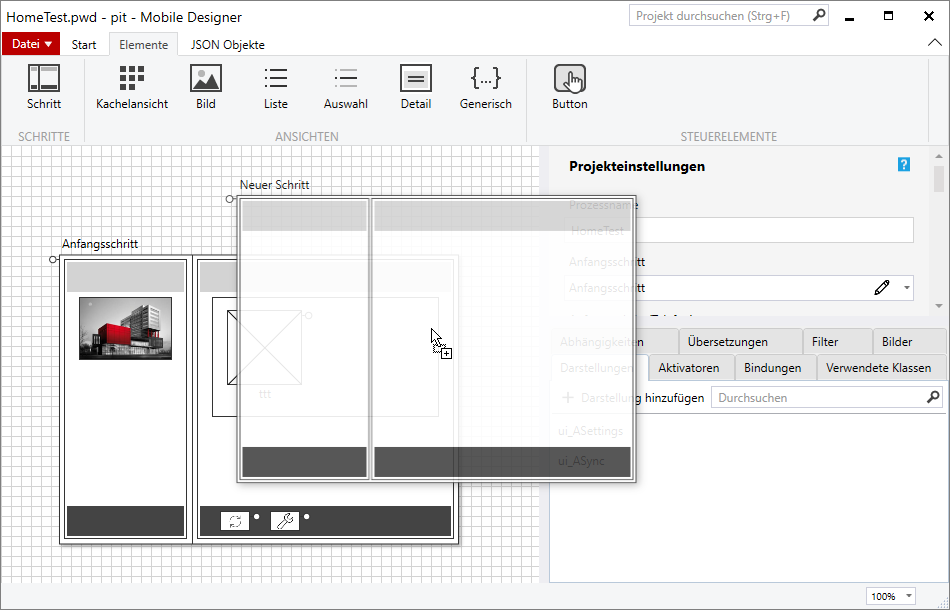Open the JSON Objekte ribbon tab

tap(228, 45)
